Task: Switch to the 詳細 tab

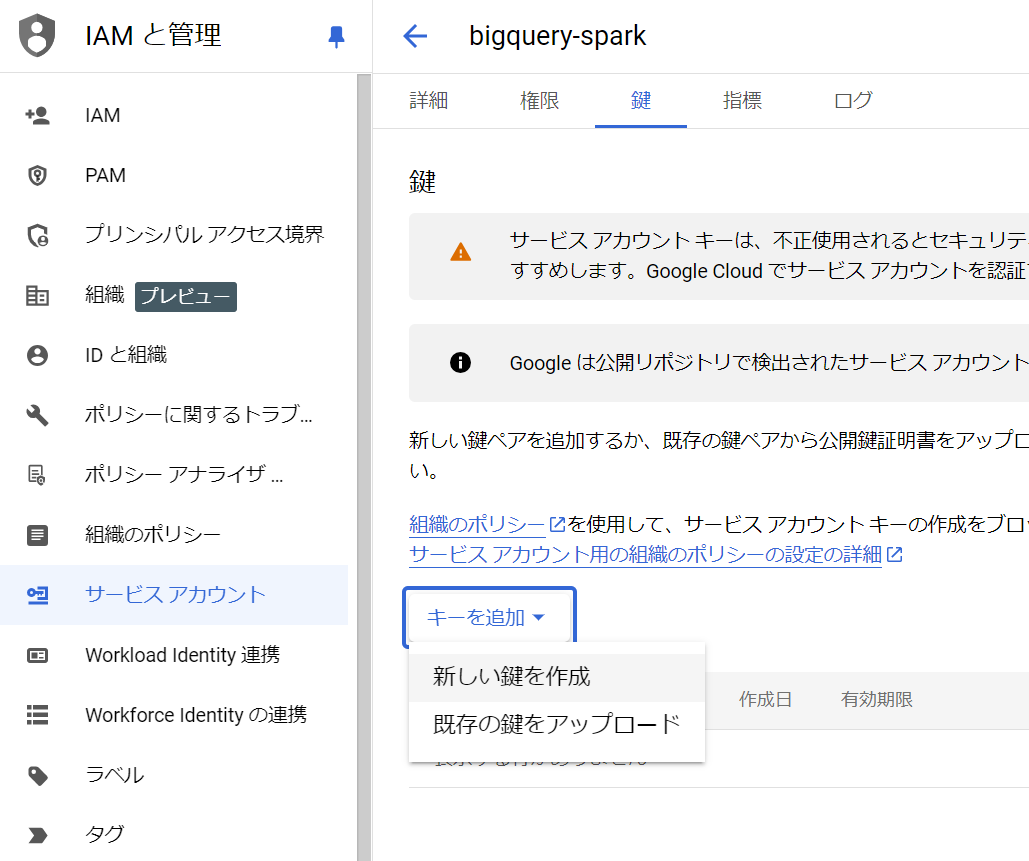Action: pos(429,100)
